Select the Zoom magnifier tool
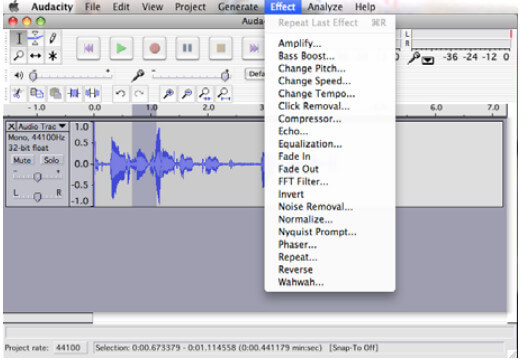The width and height of the screenshot is (521, 364). 19,55
